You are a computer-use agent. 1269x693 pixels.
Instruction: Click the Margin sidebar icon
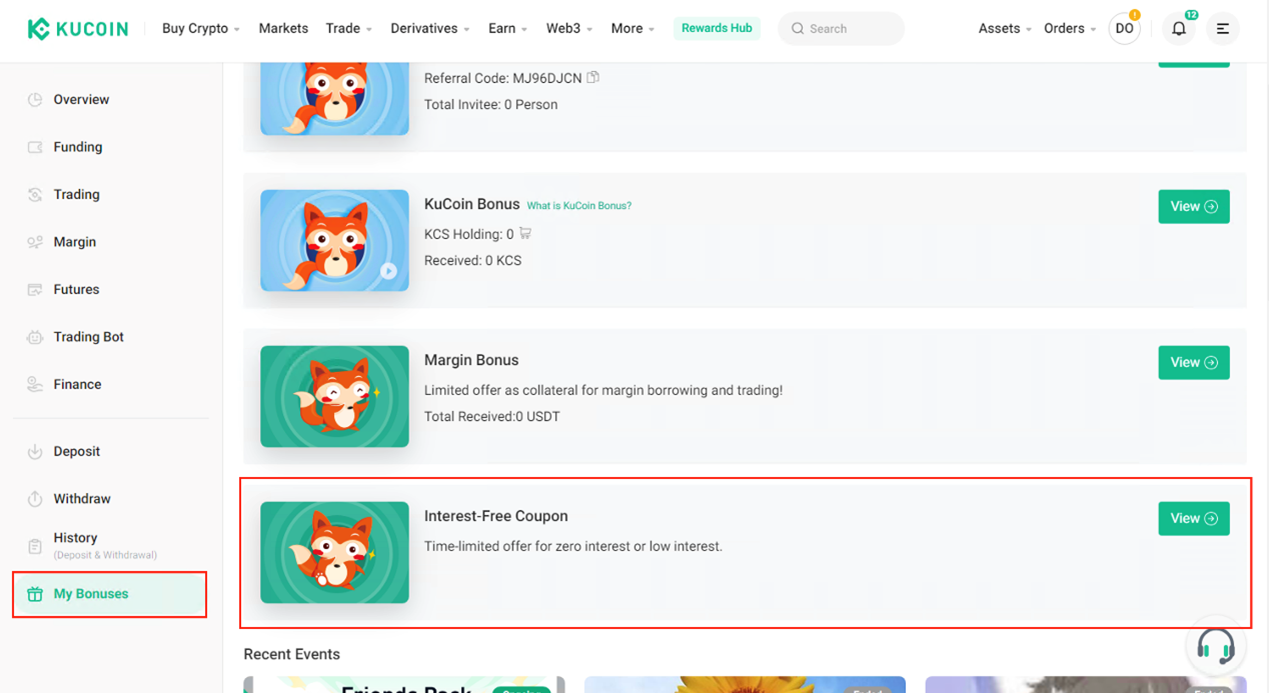(35, 242)
